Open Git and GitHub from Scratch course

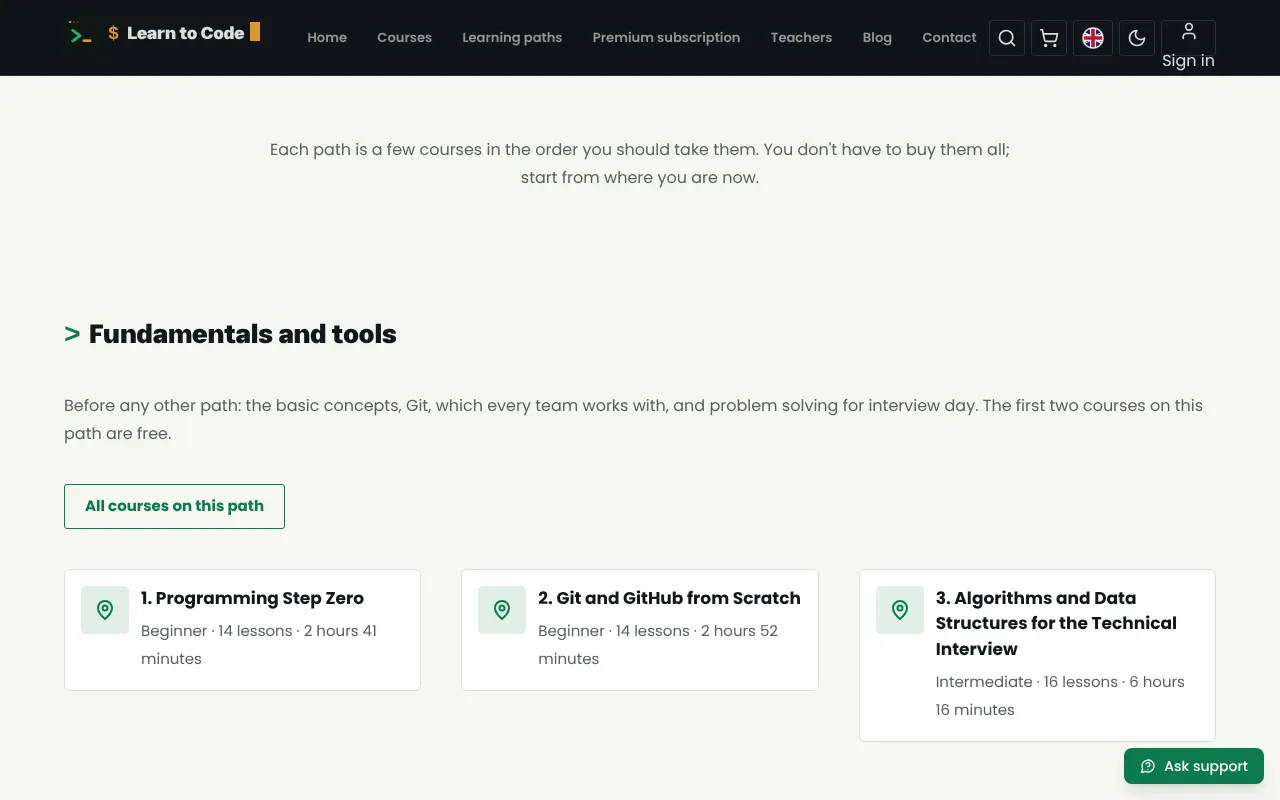(669, 598)
